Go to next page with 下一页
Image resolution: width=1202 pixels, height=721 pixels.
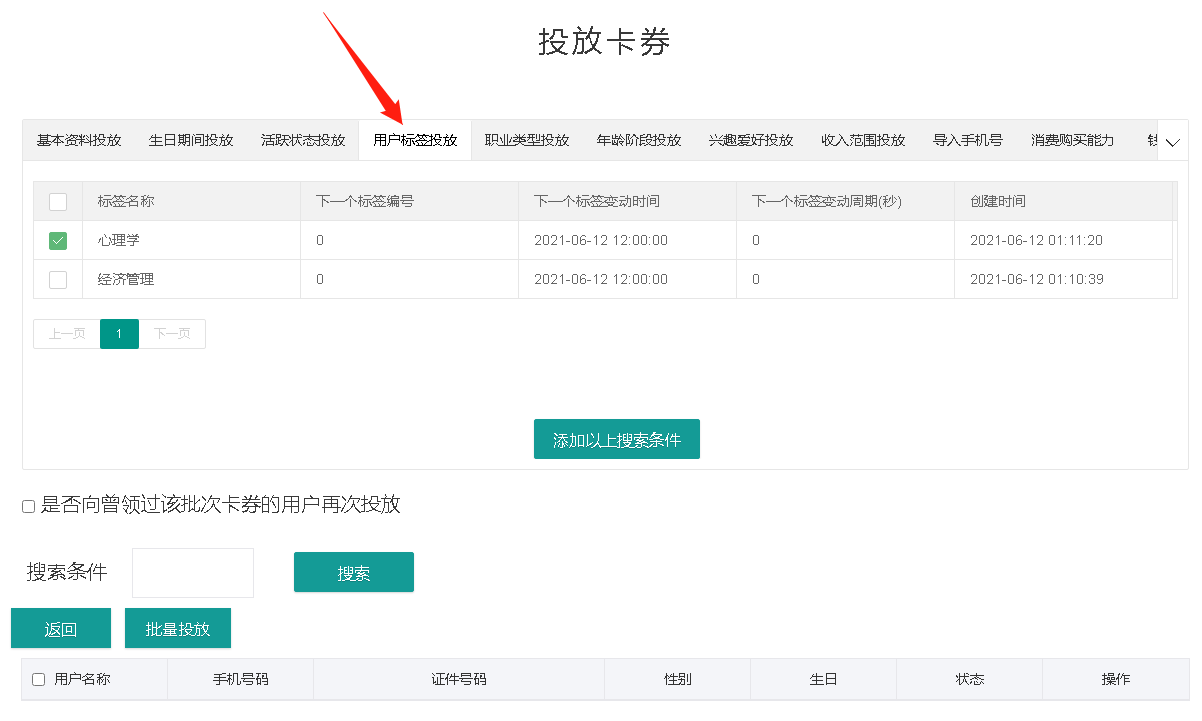coord(172,334)
